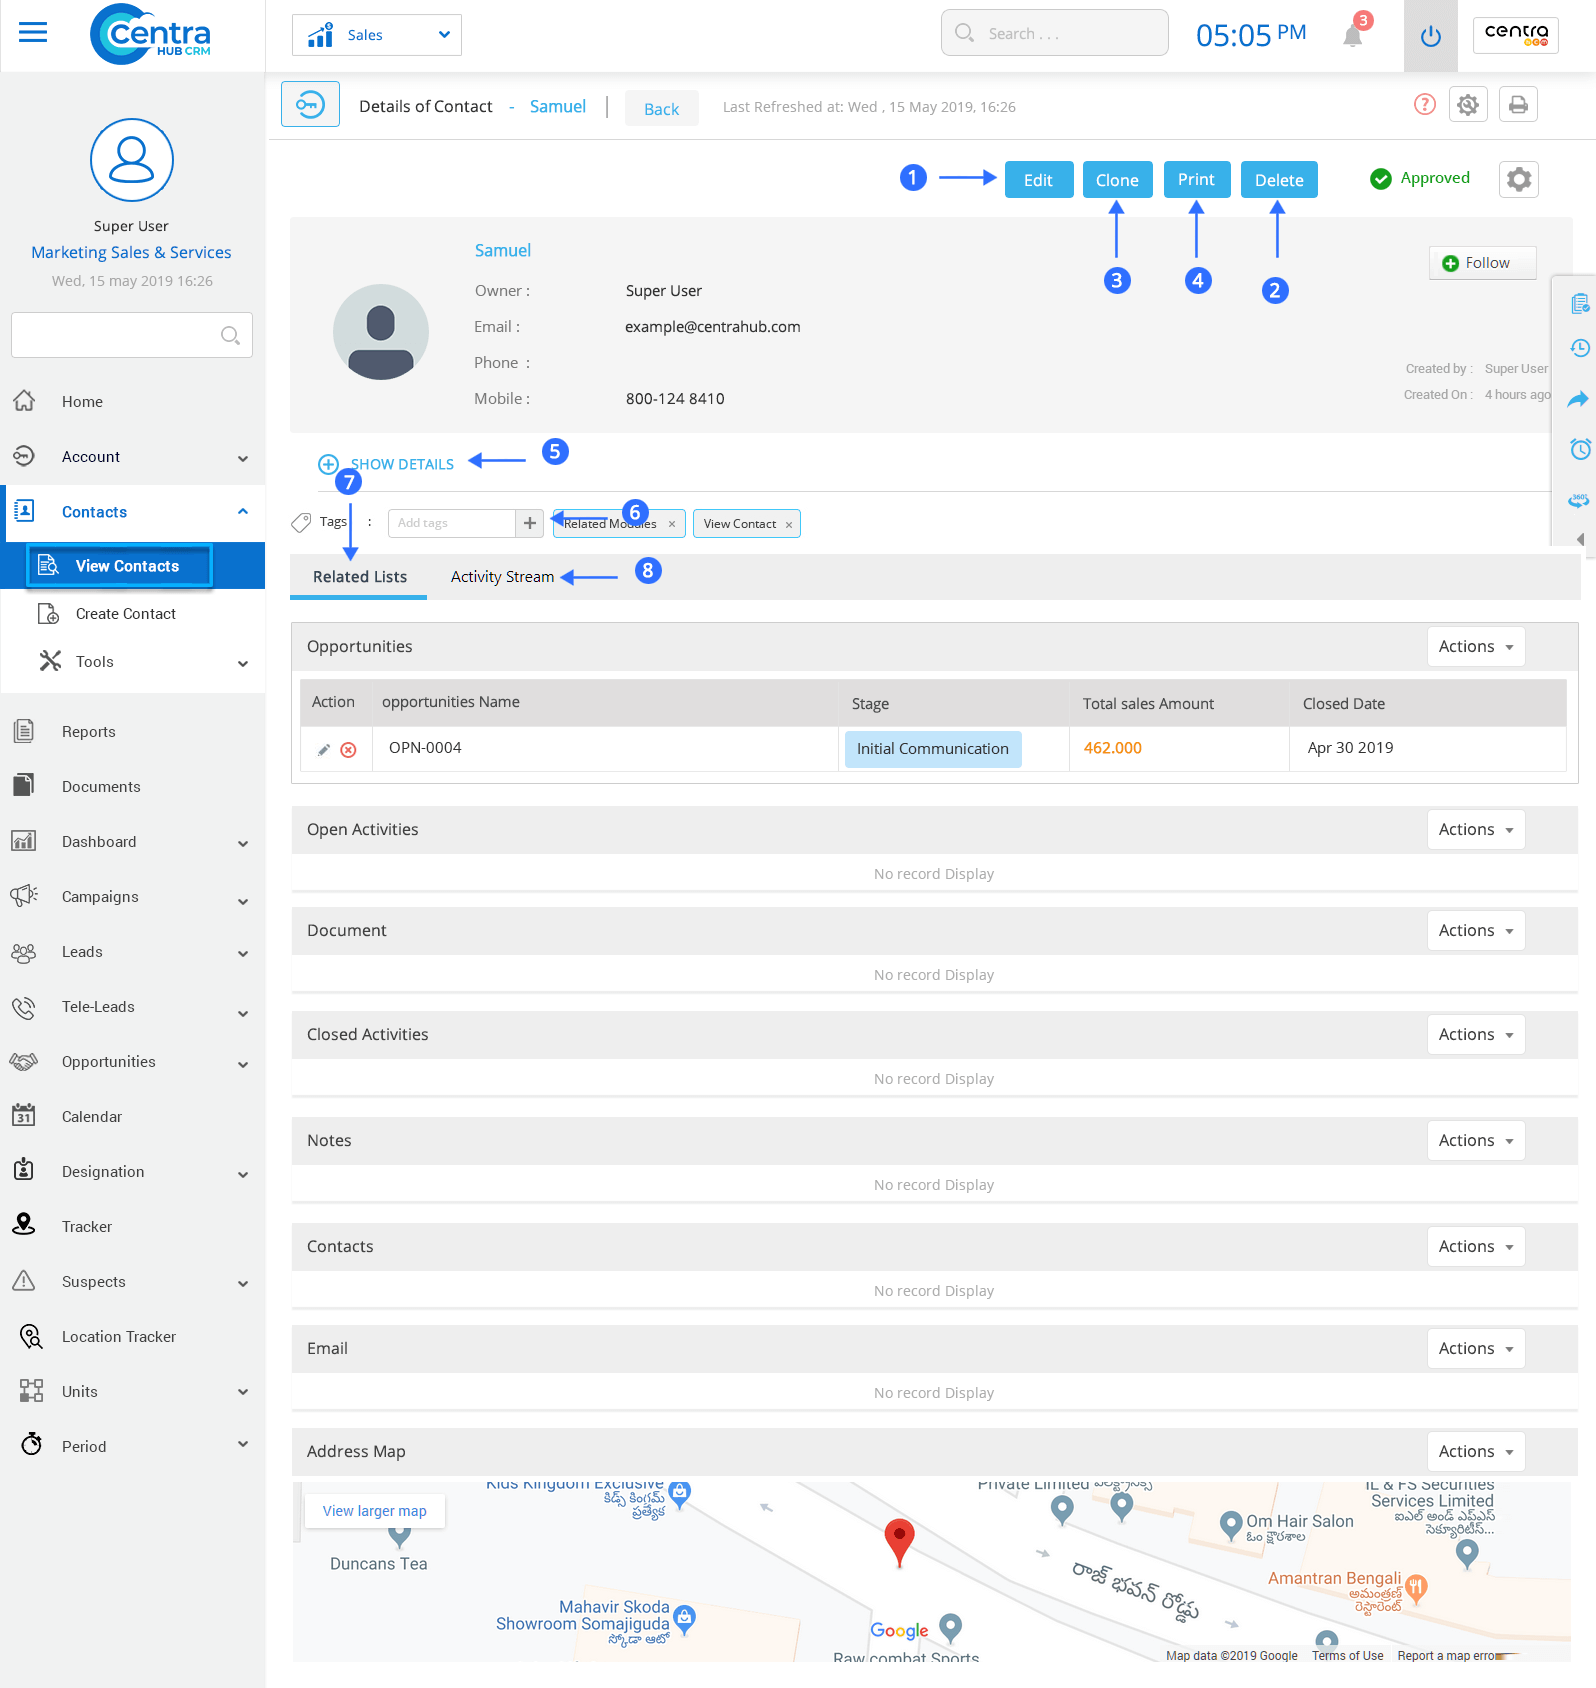Open the Sales module dropdown
Viewport: 1596px width, 1688px height.
click(377, 35)
